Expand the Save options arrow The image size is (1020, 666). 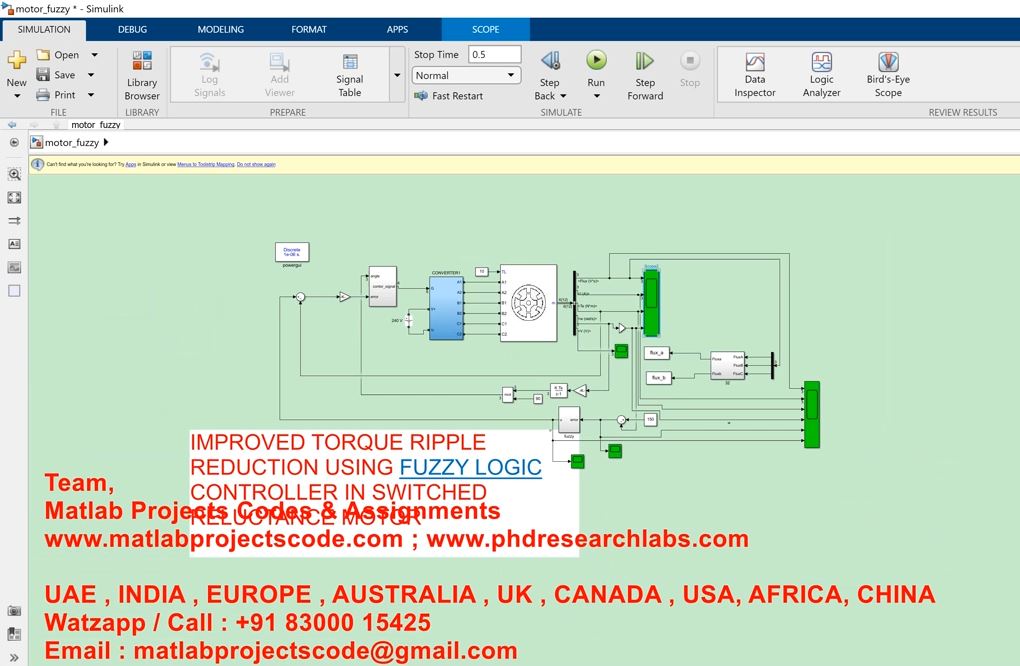[x=91, y=75]
